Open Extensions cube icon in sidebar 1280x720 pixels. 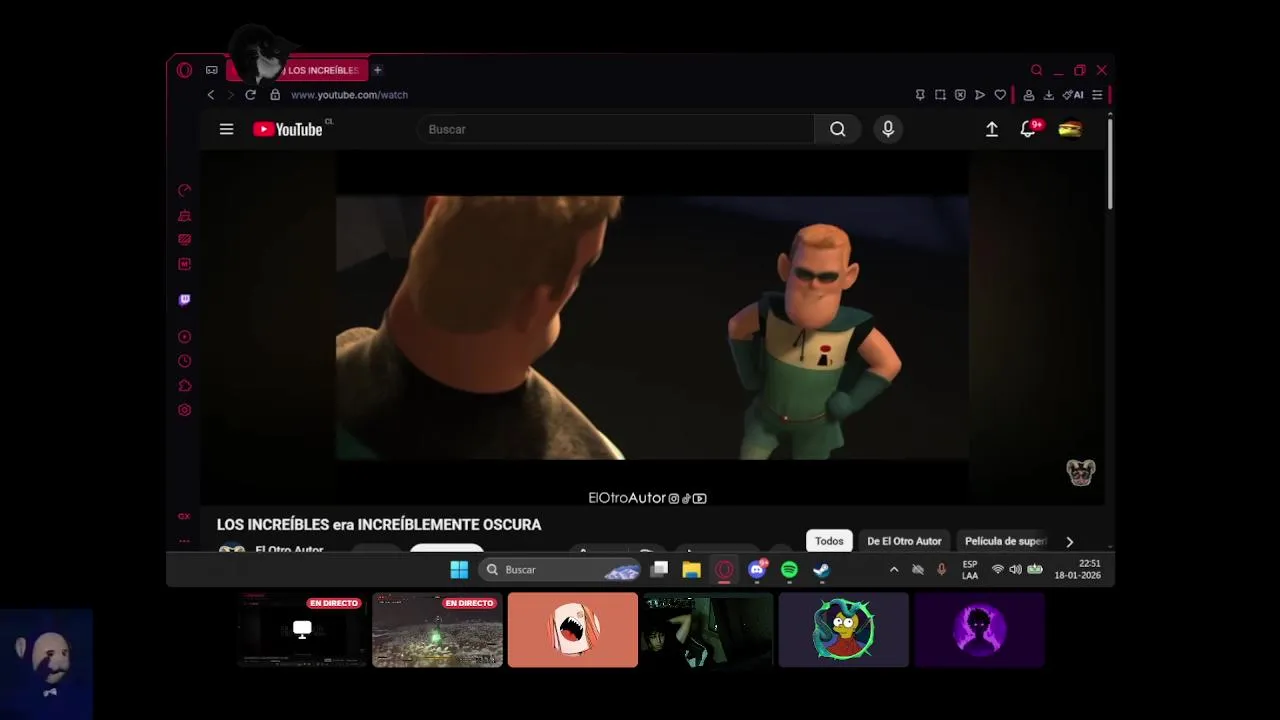pyautogui.click(x=184, y=386)
